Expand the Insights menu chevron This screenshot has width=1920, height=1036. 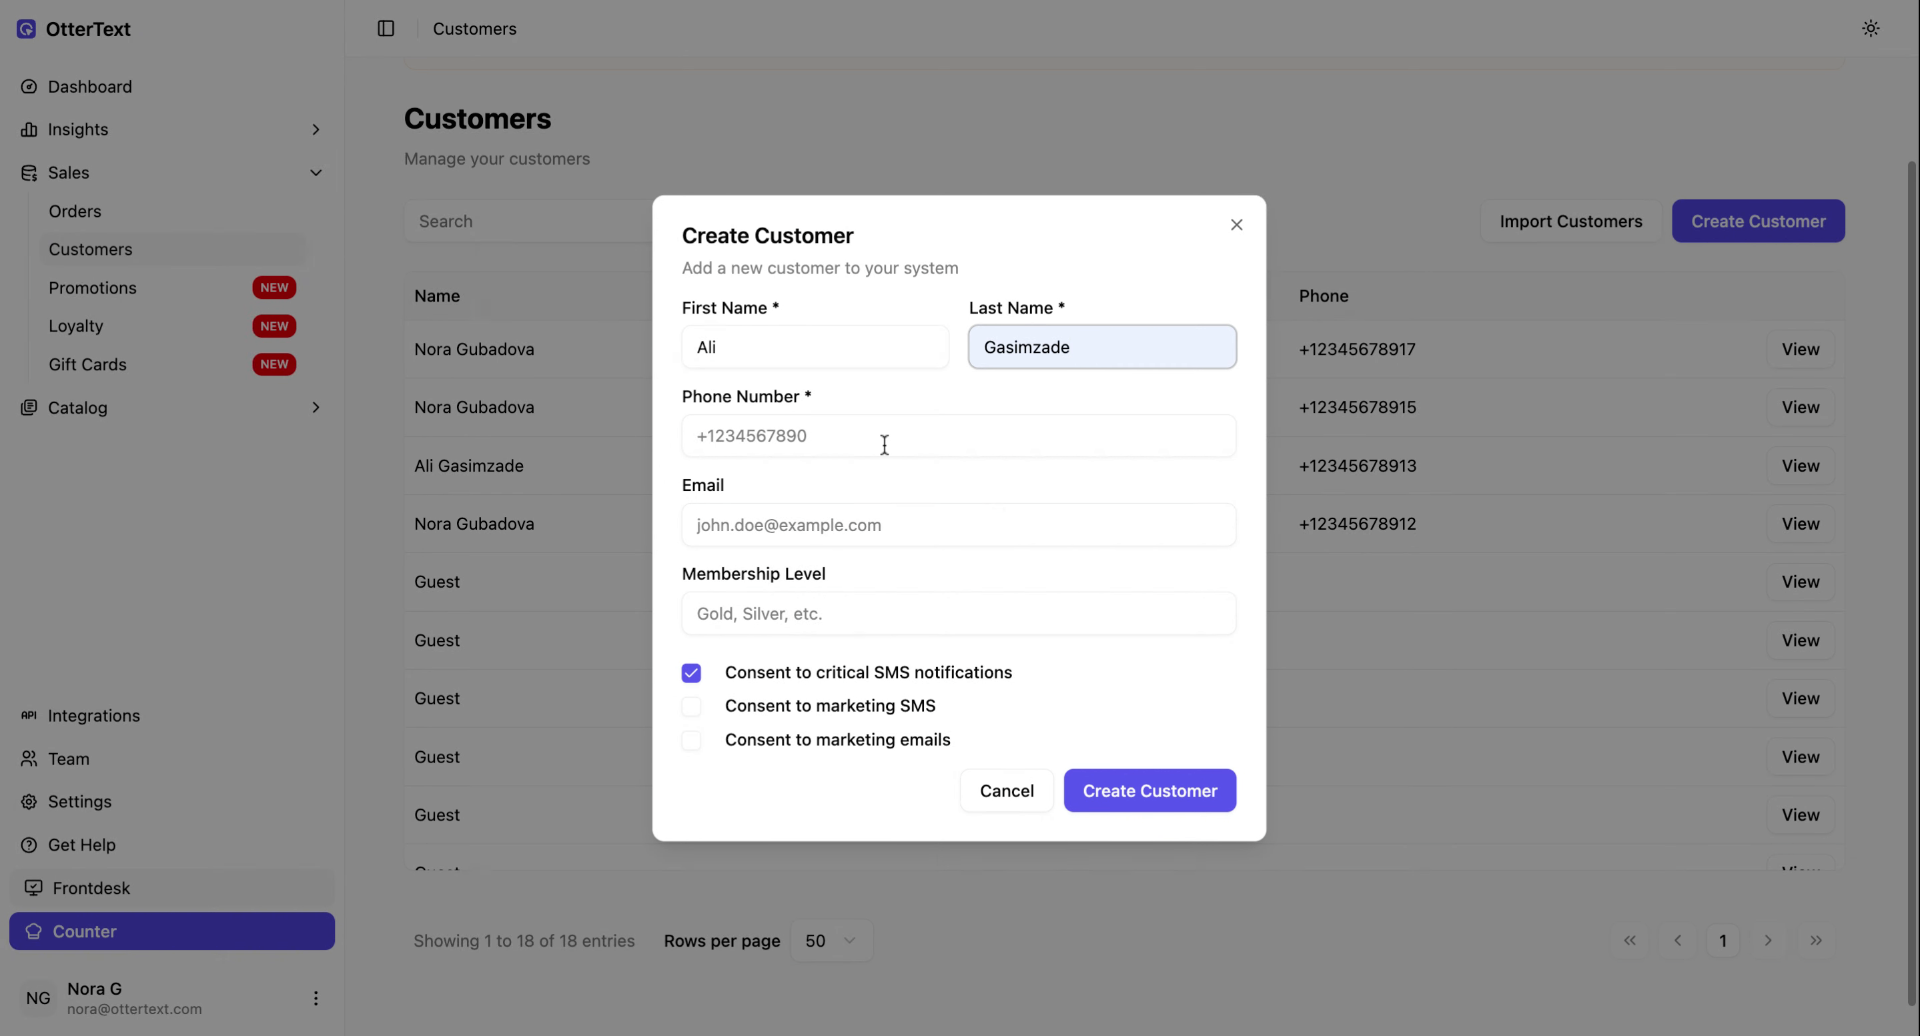coord(316,130)
